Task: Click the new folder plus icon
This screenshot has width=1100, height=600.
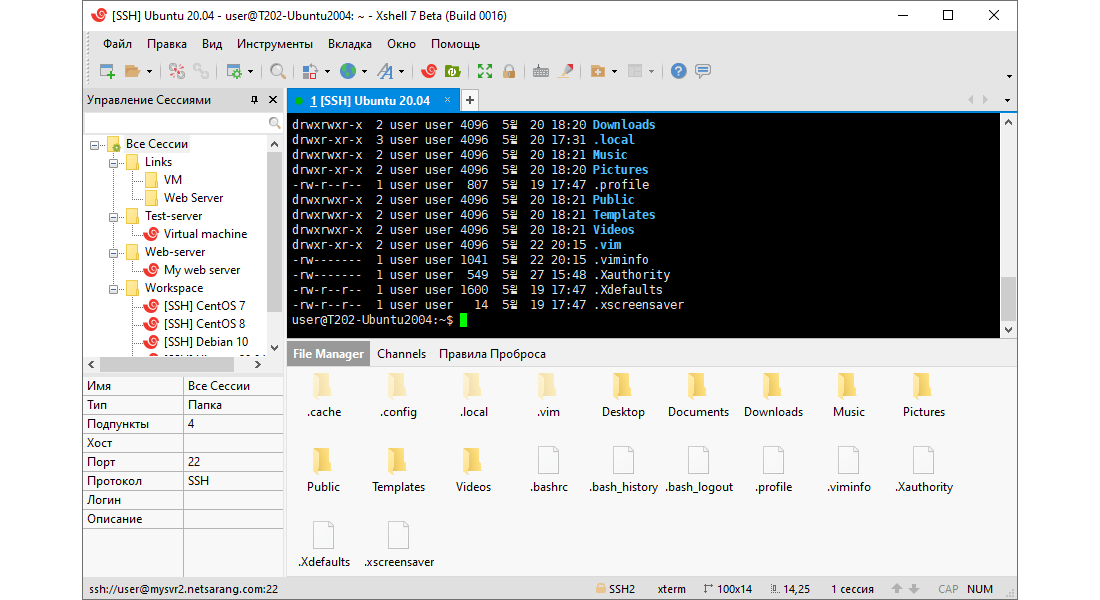Action: point(598,71)
